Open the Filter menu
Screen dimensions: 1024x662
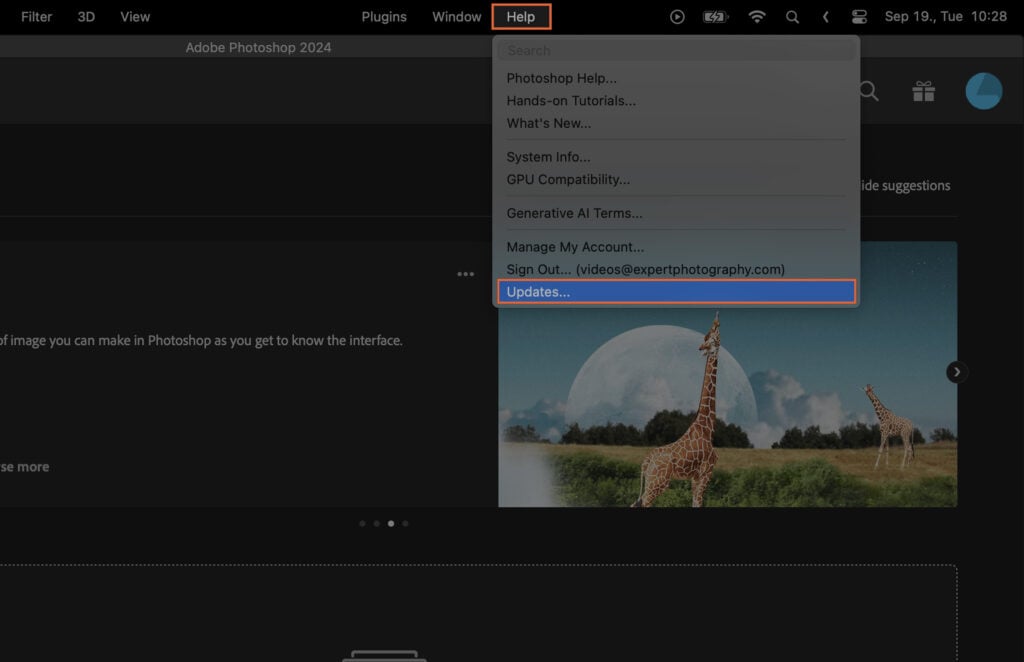(36, 16)
